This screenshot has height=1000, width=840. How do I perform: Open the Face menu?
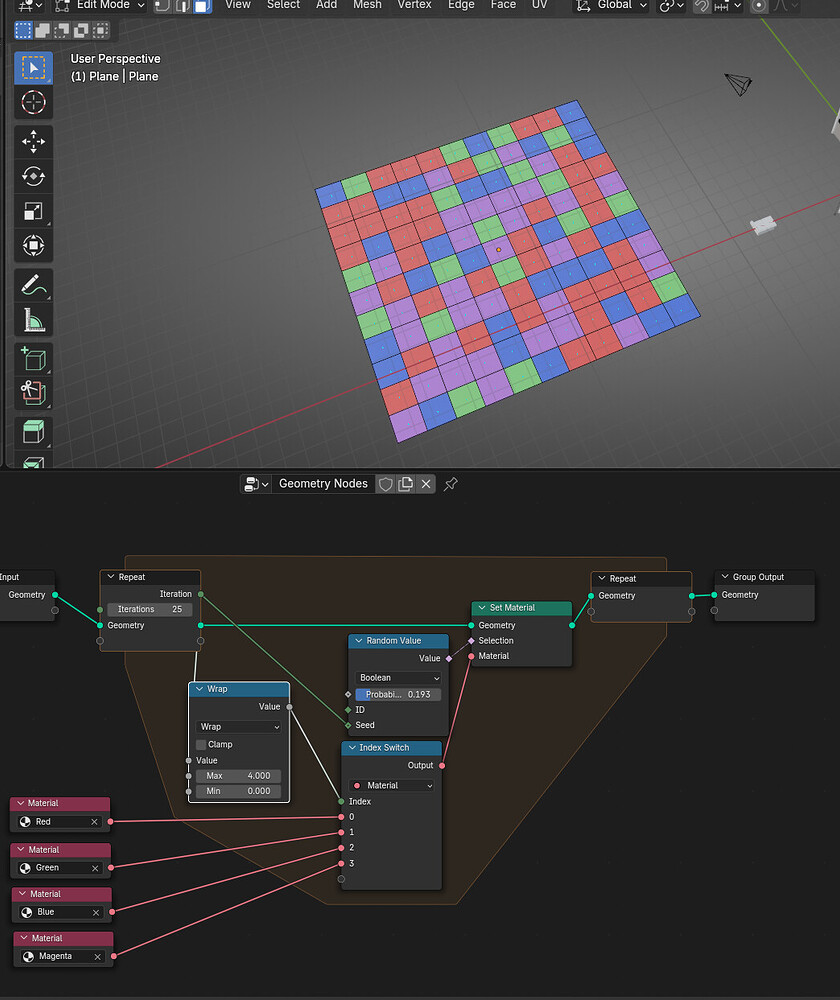pyautogui.click(x=503, y=5)
